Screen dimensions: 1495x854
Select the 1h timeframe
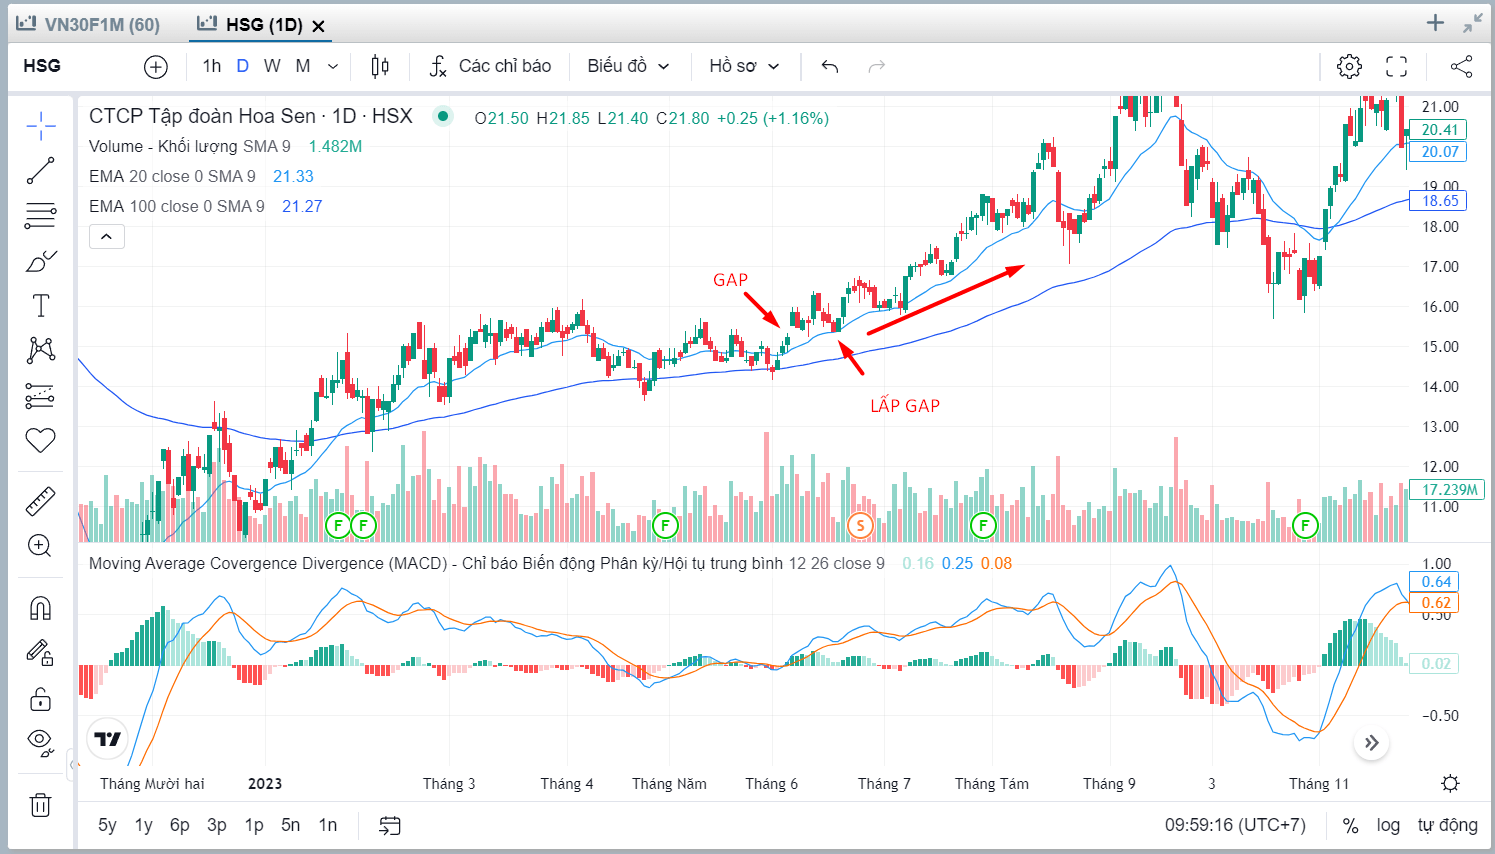click(212, 66)
